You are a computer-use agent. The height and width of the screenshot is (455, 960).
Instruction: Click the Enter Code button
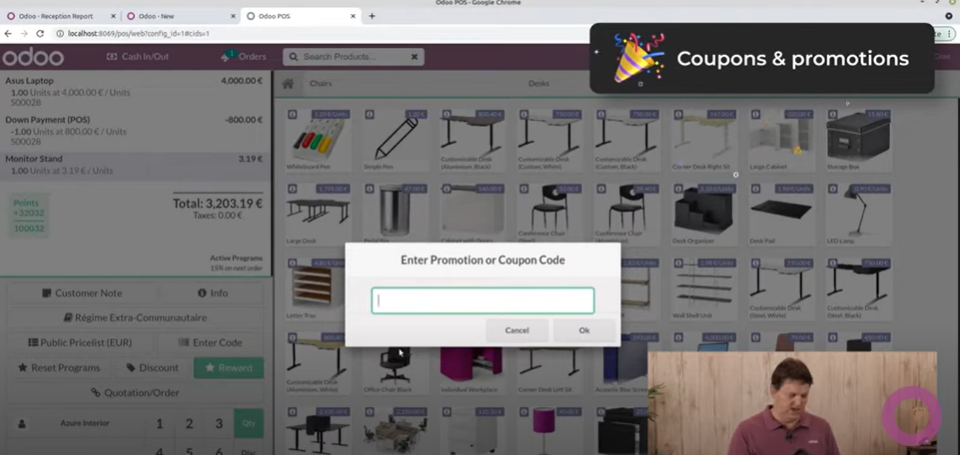tap(211, 343)
